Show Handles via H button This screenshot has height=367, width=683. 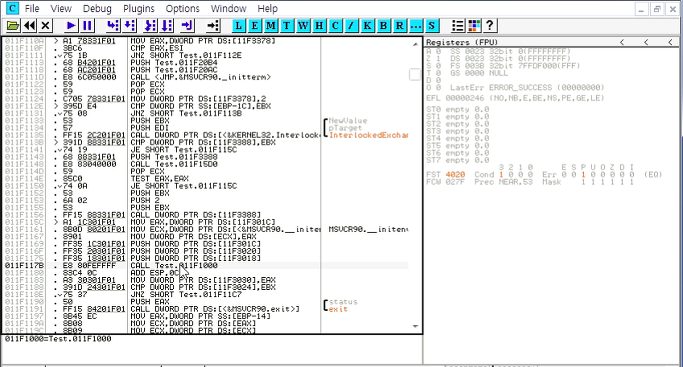coord(319,26)
